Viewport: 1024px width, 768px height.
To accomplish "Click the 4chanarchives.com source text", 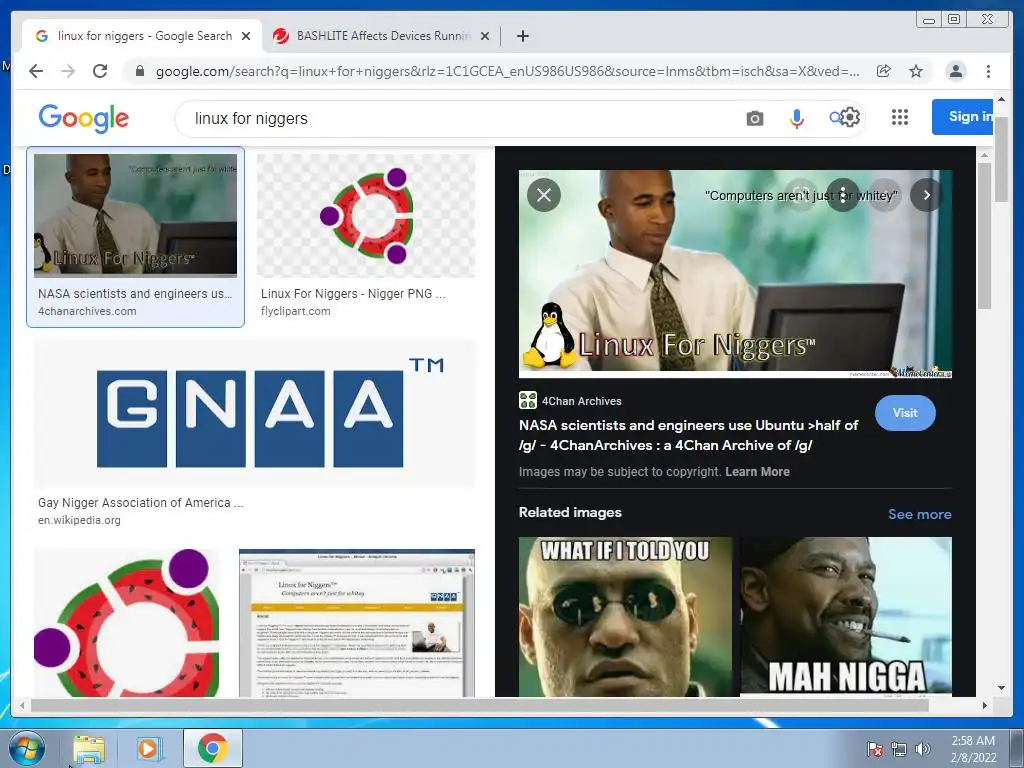I will [x=87, y=312].
